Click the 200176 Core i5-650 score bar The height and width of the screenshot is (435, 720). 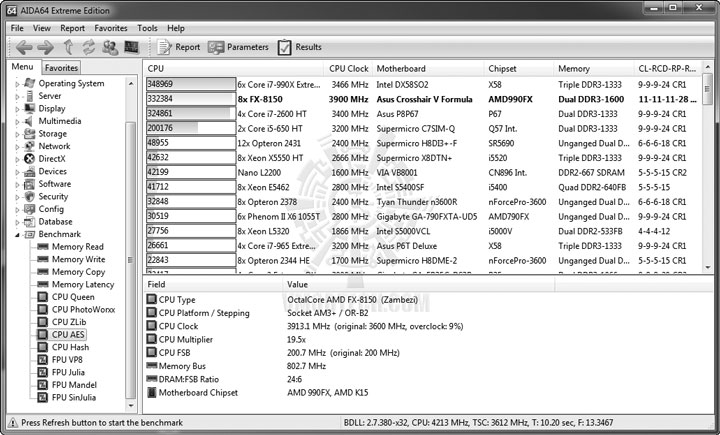click(191, 128)
